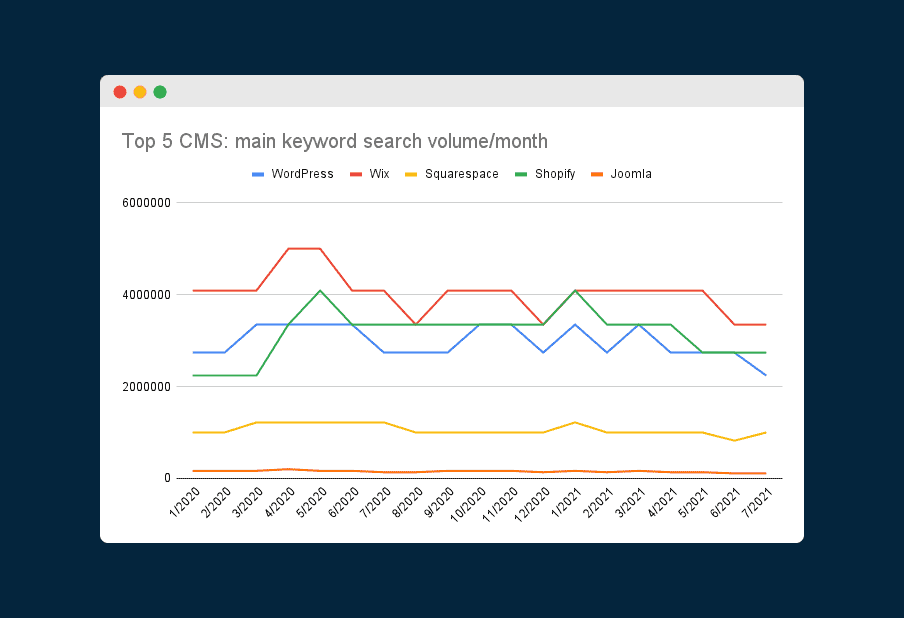Image resolution: width=904 pixels, height=618 pixels.
Task: Select the Squarespace yellow legend marker
Action: [x=413, y=173]
